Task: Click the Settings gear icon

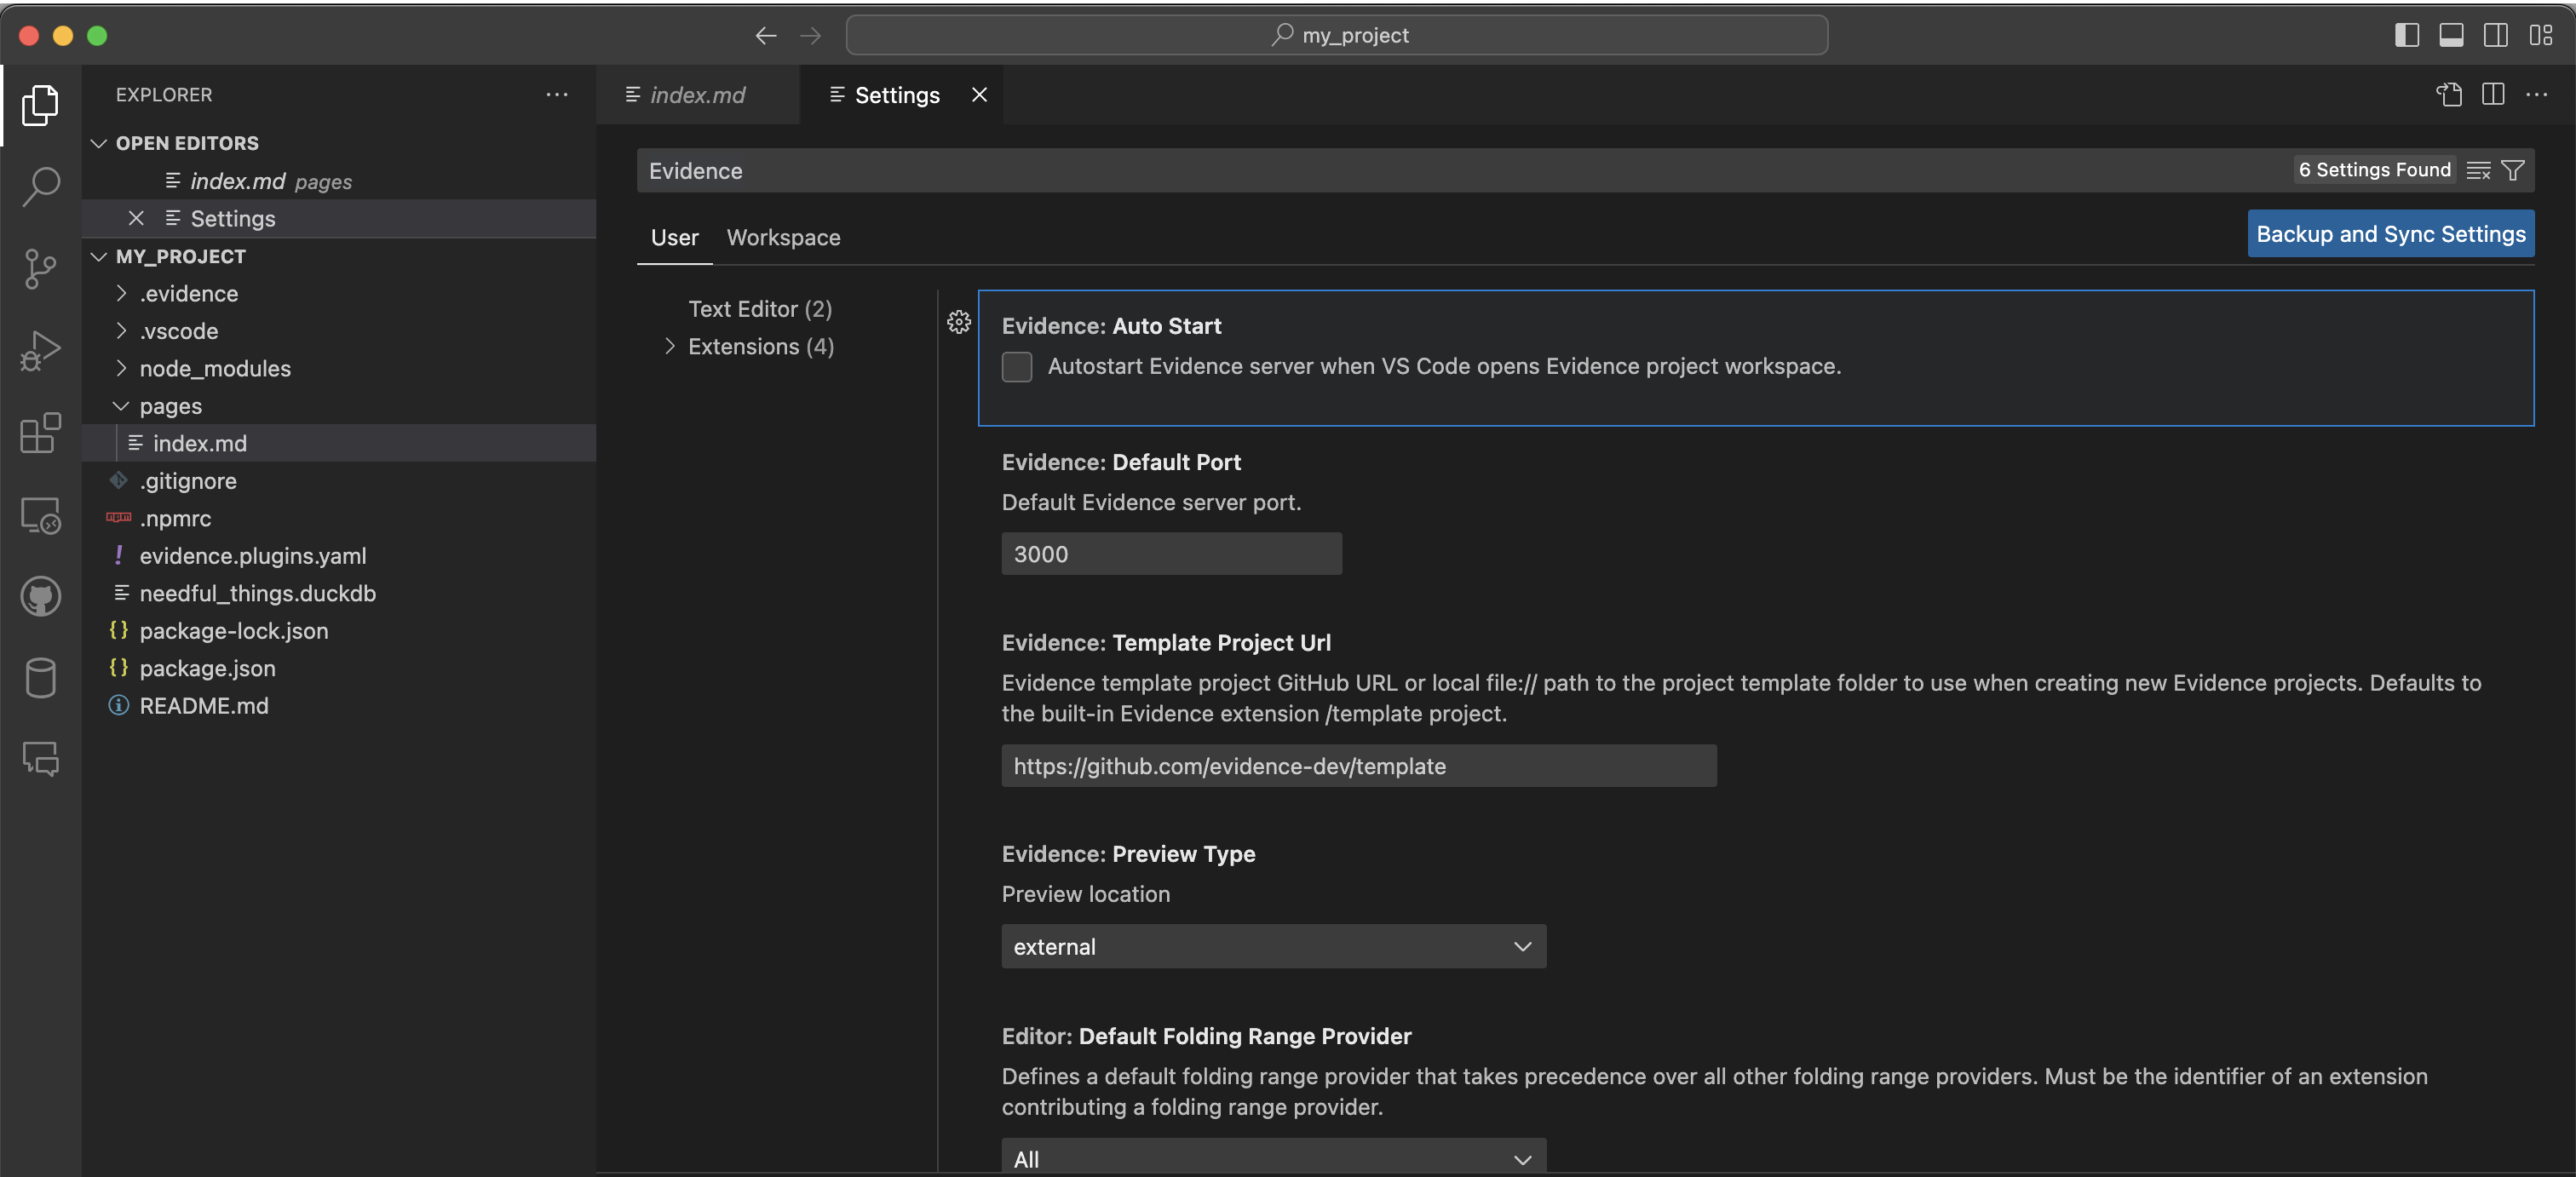Action: coord(956,320)
